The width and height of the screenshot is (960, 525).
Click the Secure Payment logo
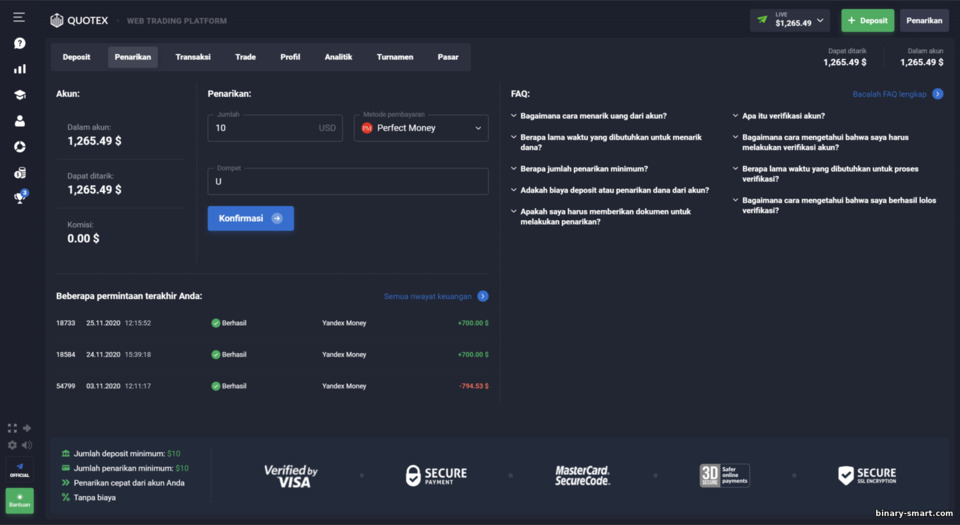pos(436,475)
